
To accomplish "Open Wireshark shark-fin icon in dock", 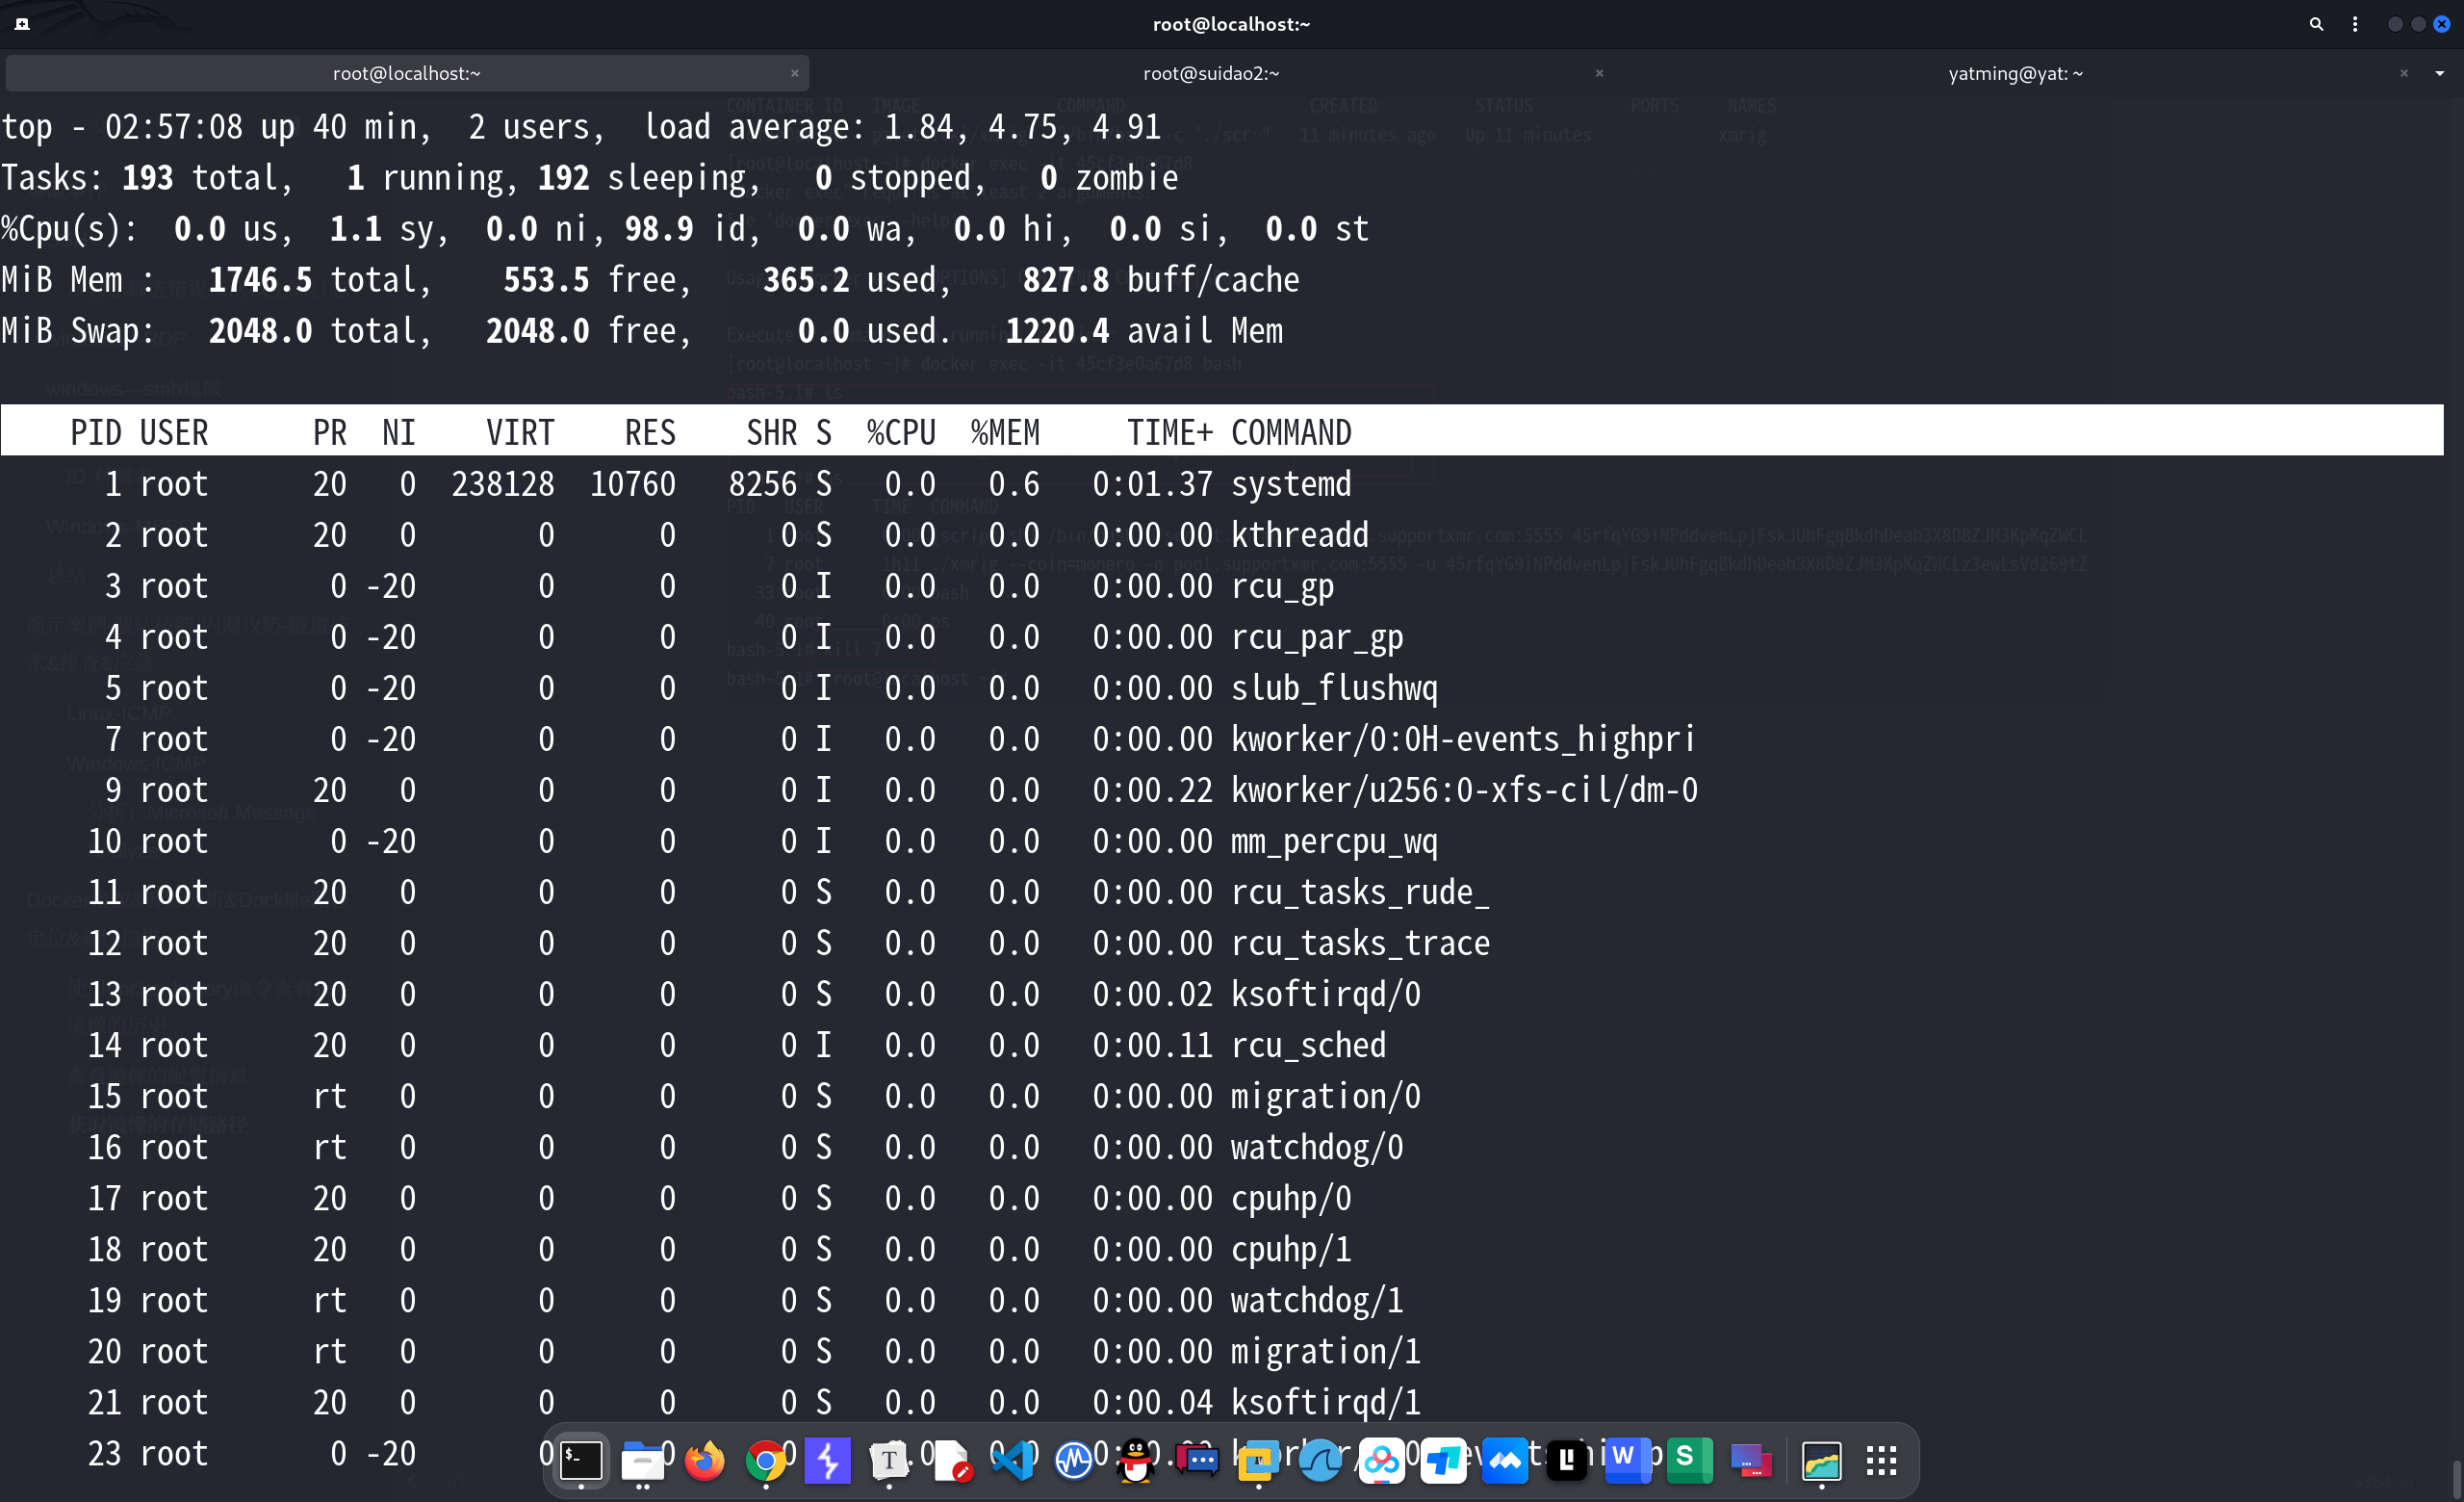I will [1320, 1461].
